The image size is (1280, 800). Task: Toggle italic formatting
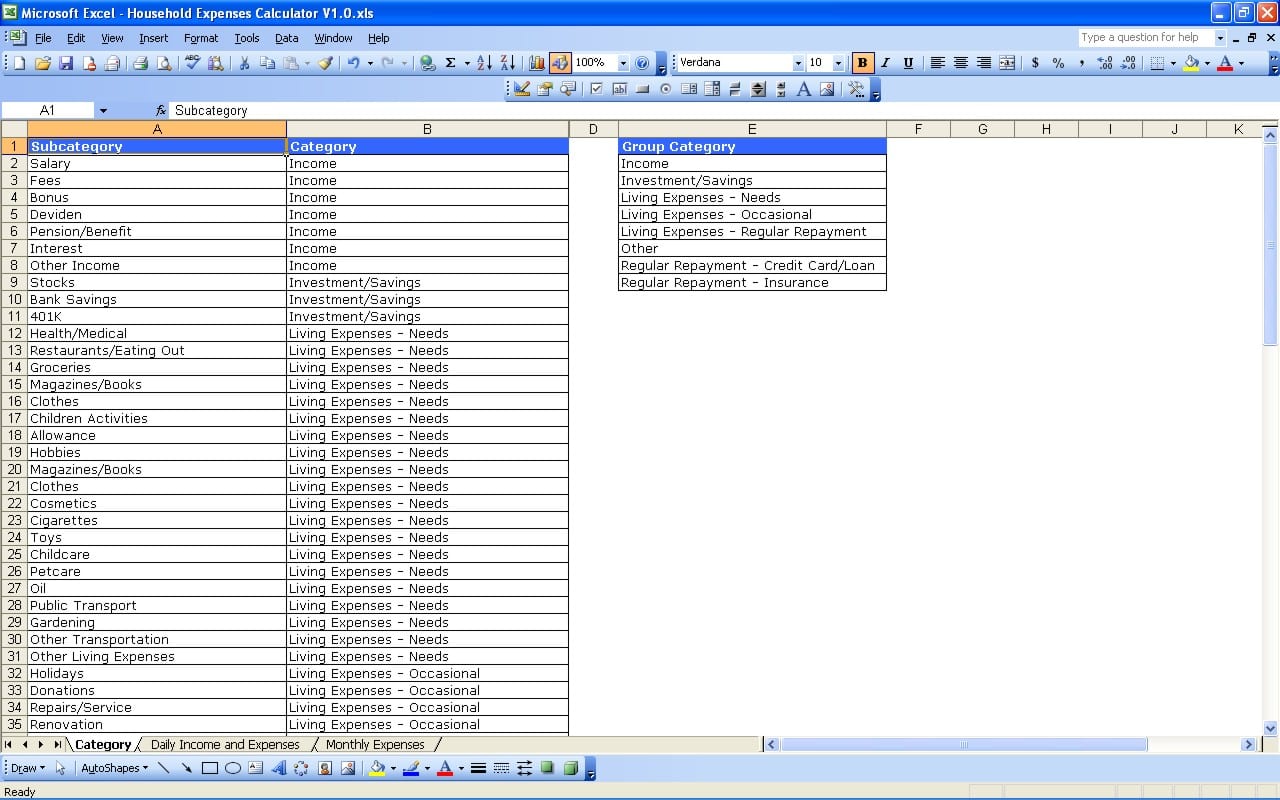pyautogui.click(x=885, y=62)
